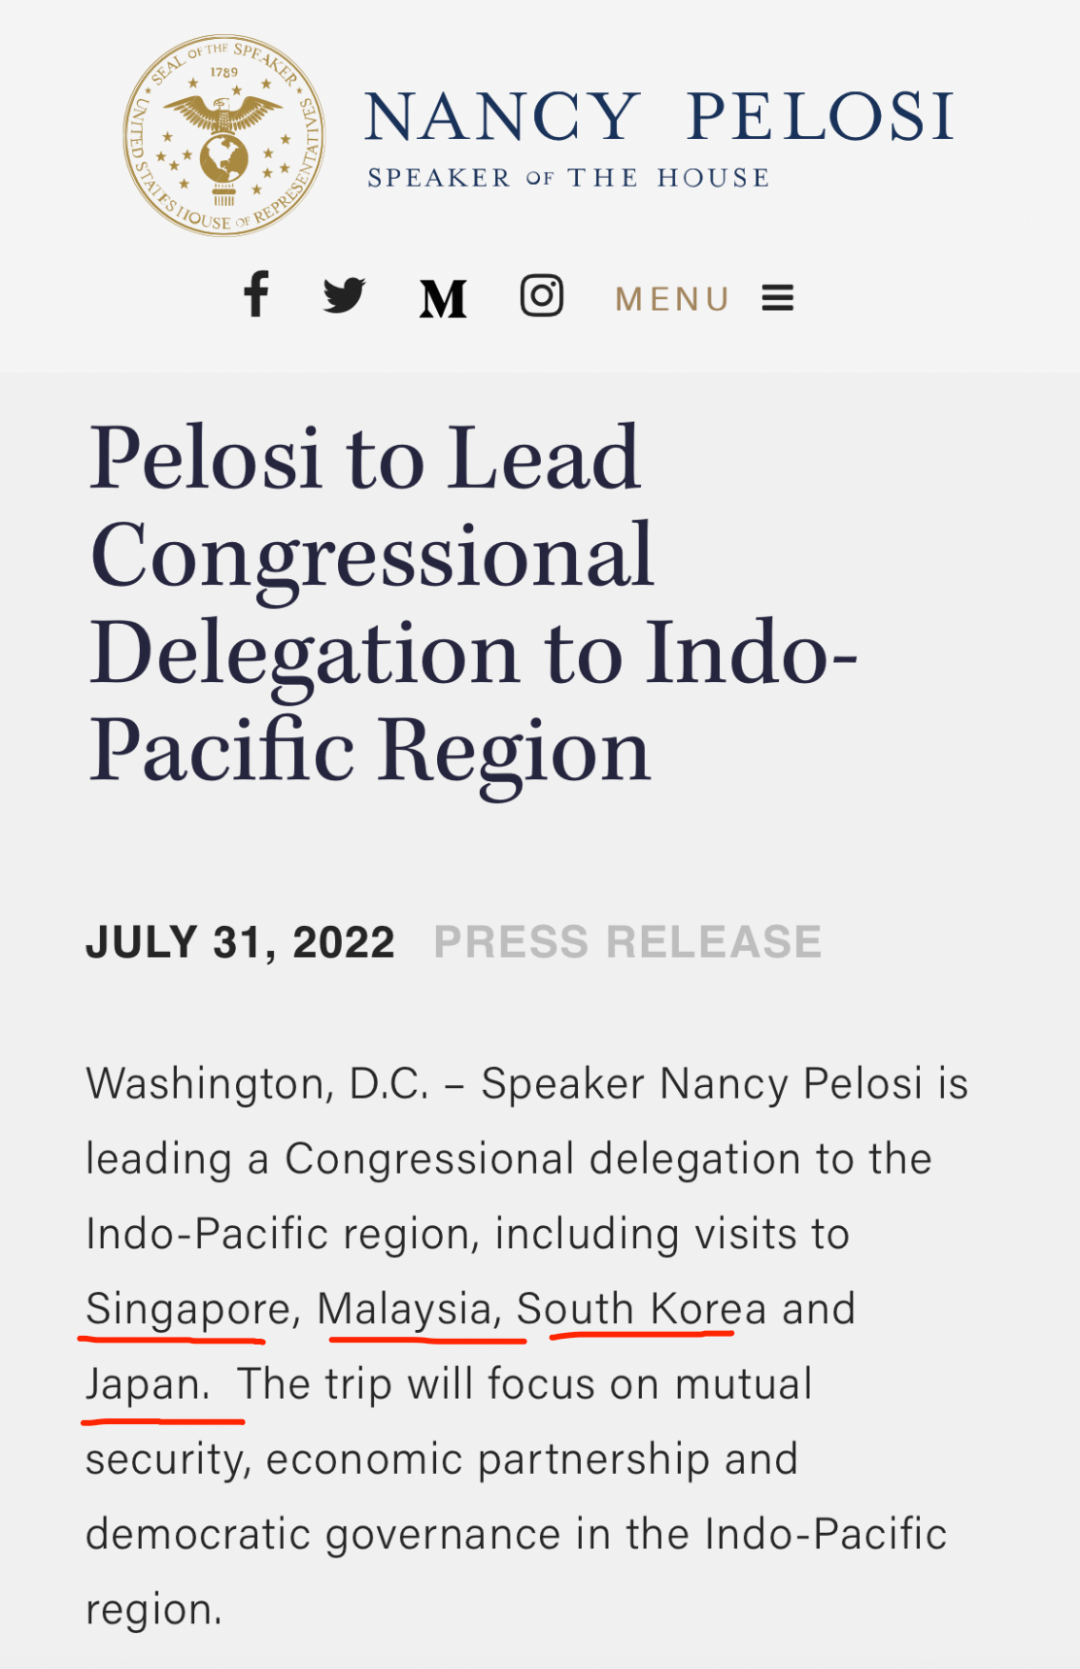Select the PRESS RELEASE category label
Screen dimensions: 1080x1669
point(627,942)
